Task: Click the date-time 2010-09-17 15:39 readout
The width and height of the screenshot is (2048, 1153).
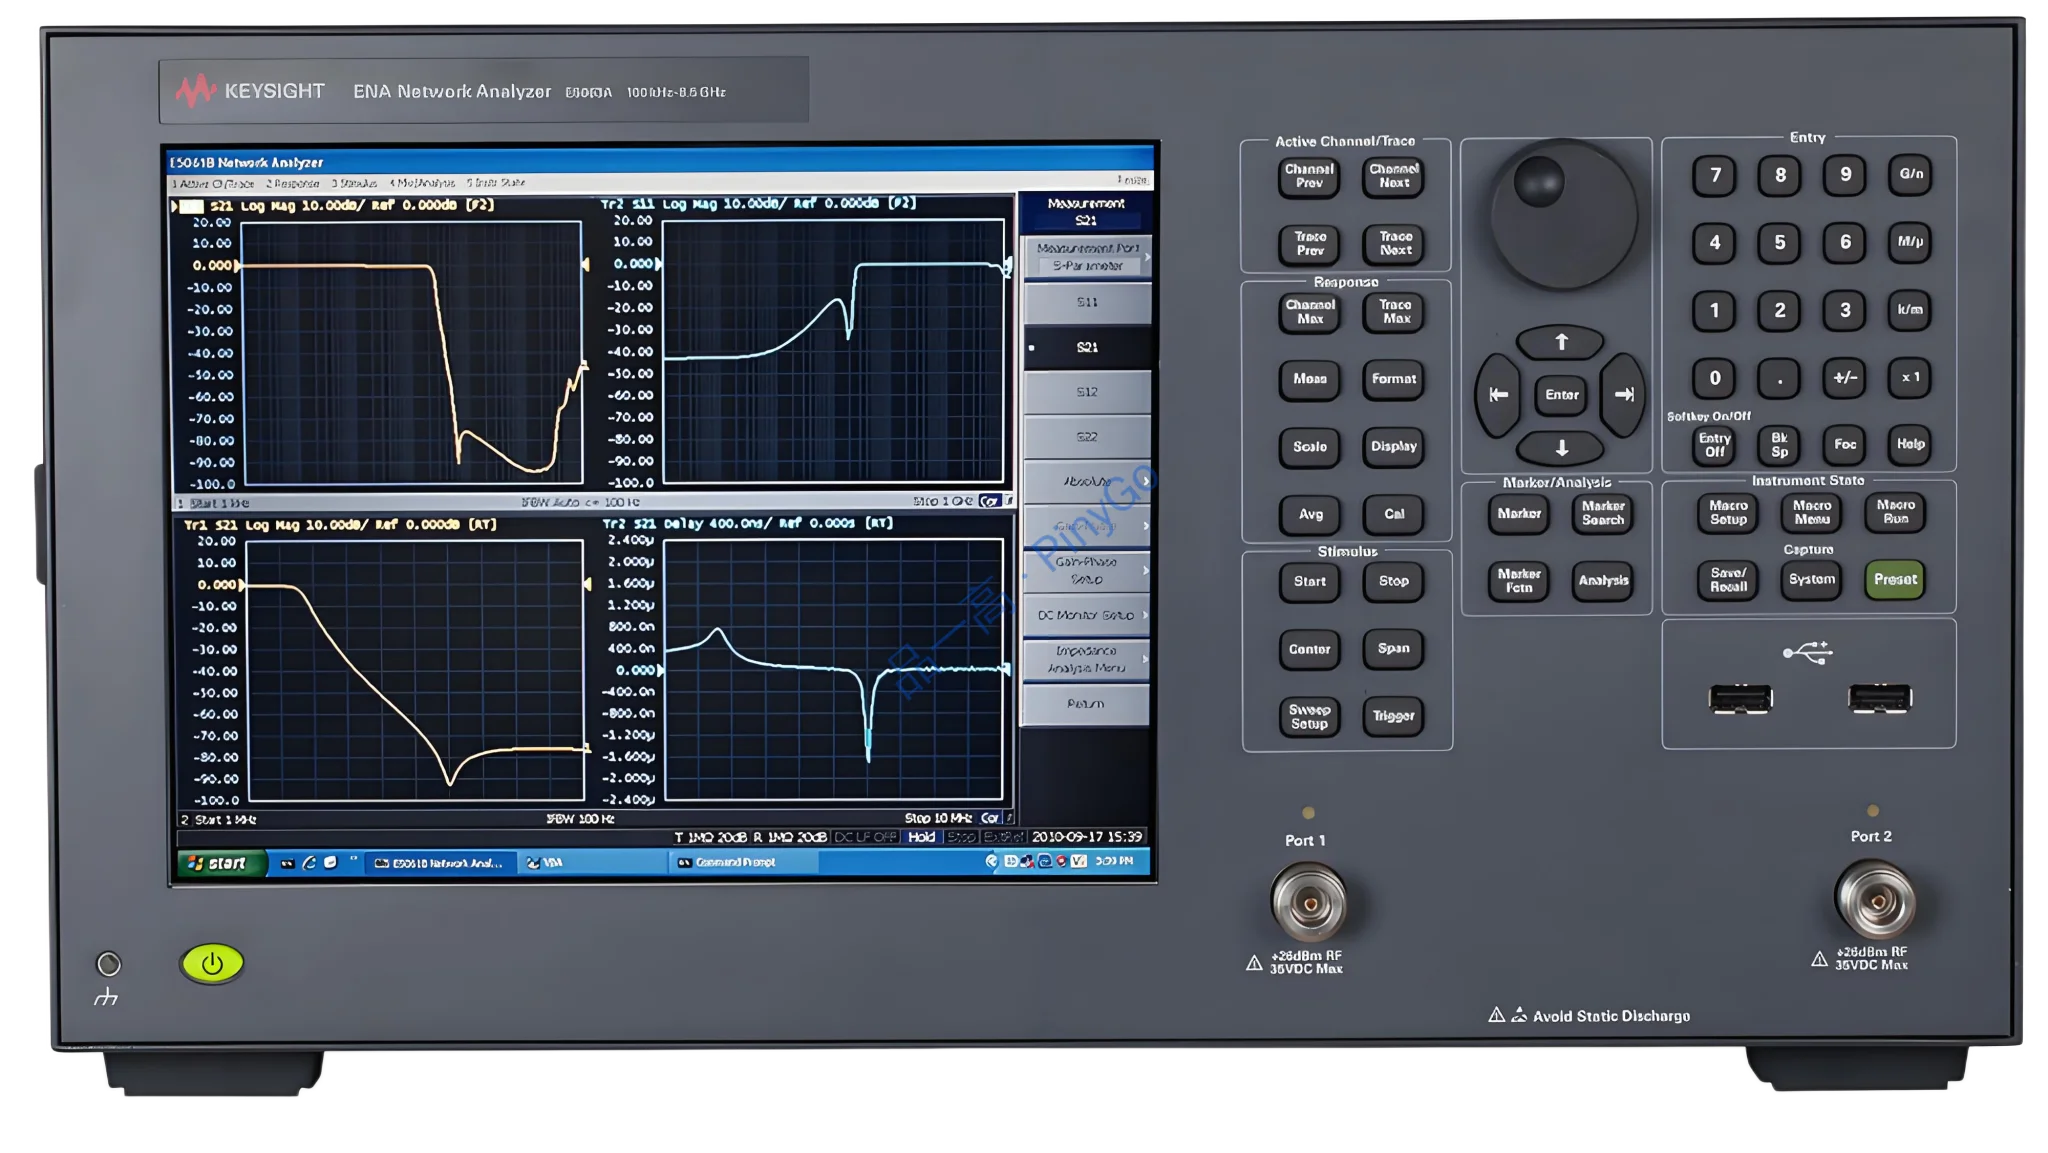Action: pyautogui.click(x=1087, y=837)
